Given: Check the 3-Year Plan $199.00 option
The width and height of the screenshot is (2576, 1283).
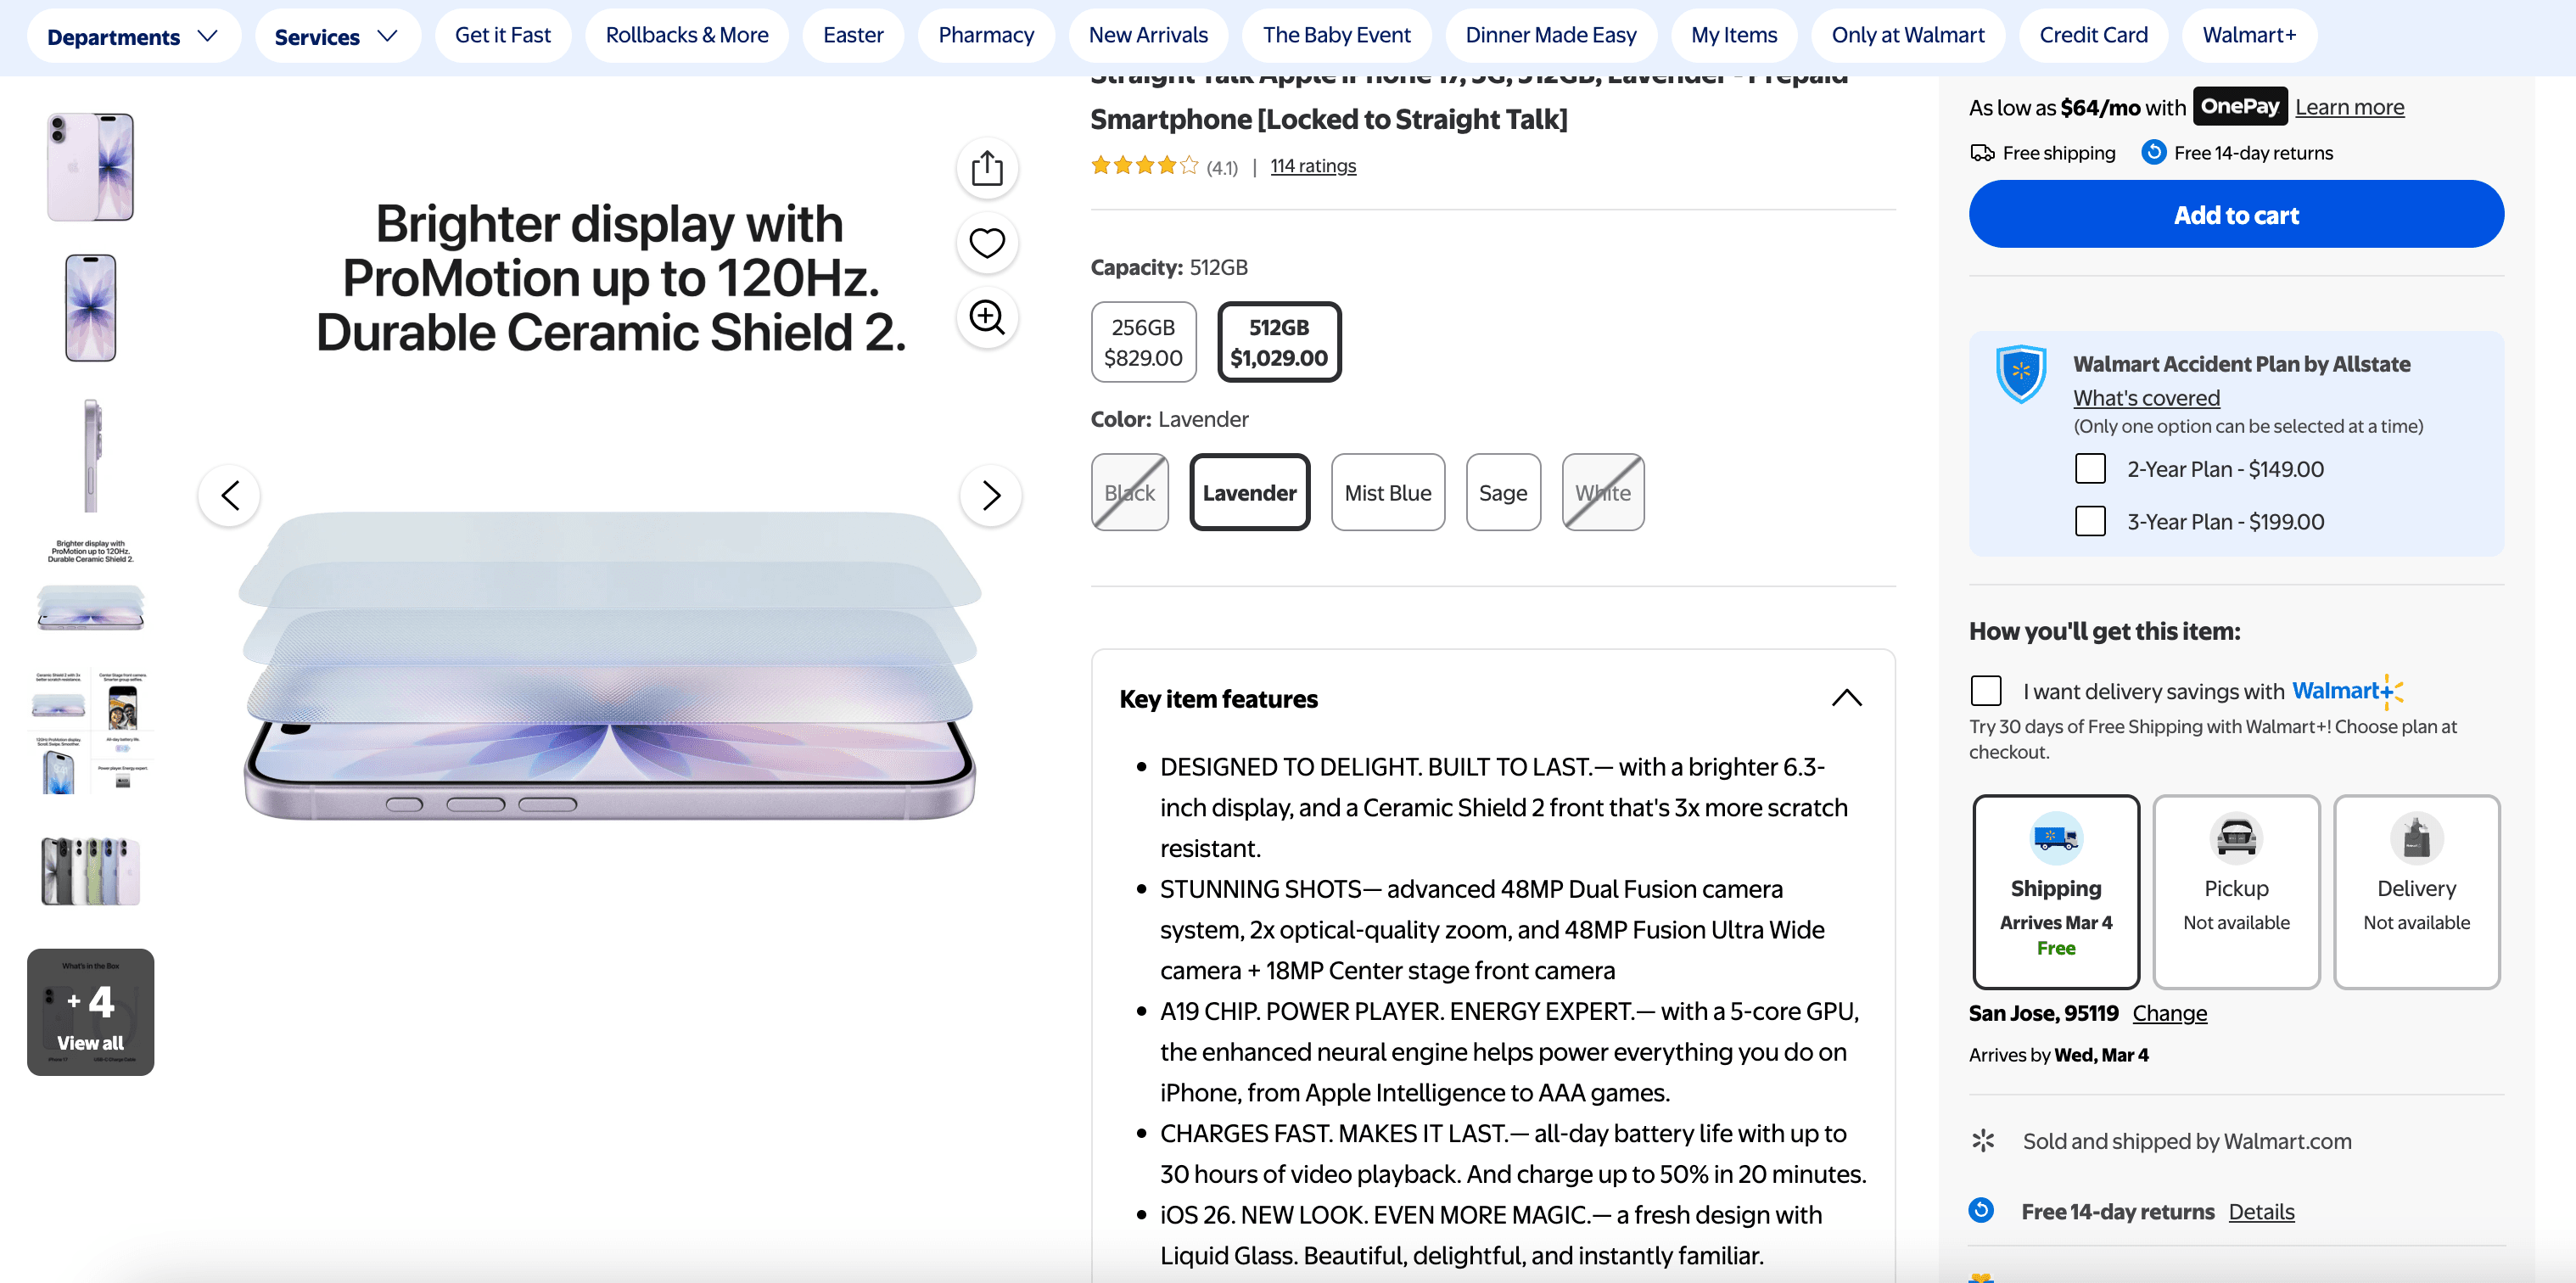Looking at the screenshot, I should click(x=2090, y=521).
